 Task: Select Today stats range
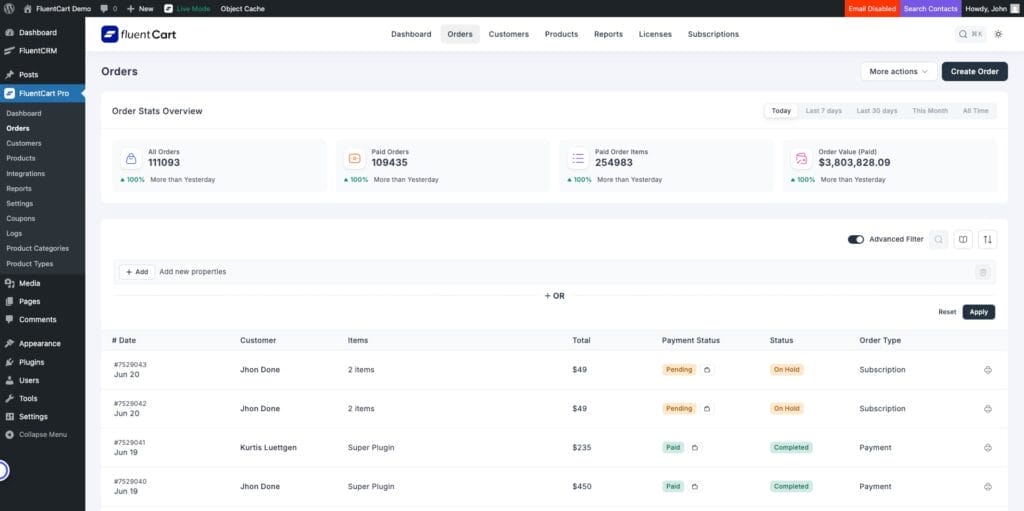point(781,111)
